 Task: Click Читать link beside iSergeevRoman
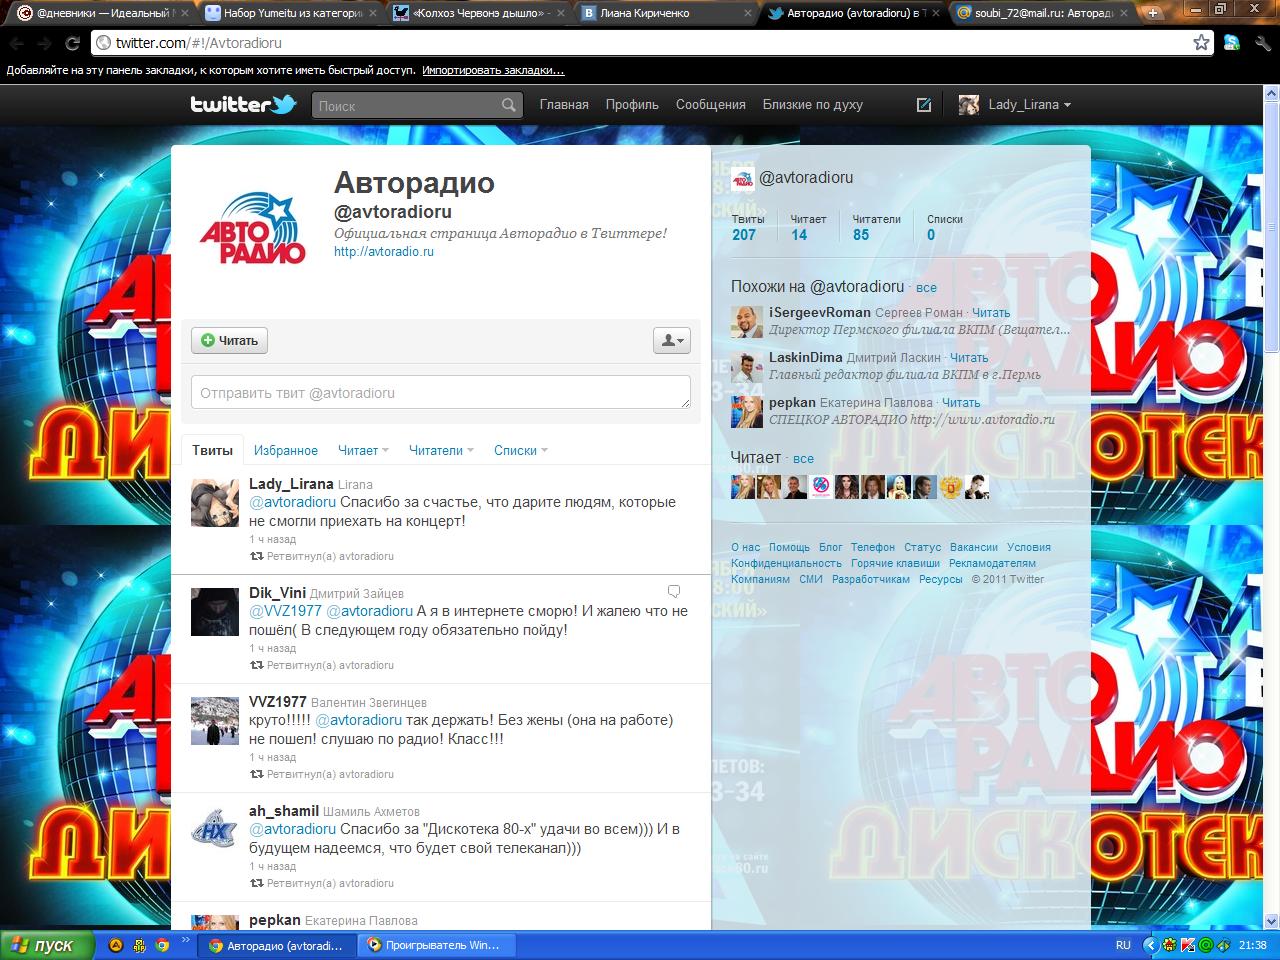point(991,313)
